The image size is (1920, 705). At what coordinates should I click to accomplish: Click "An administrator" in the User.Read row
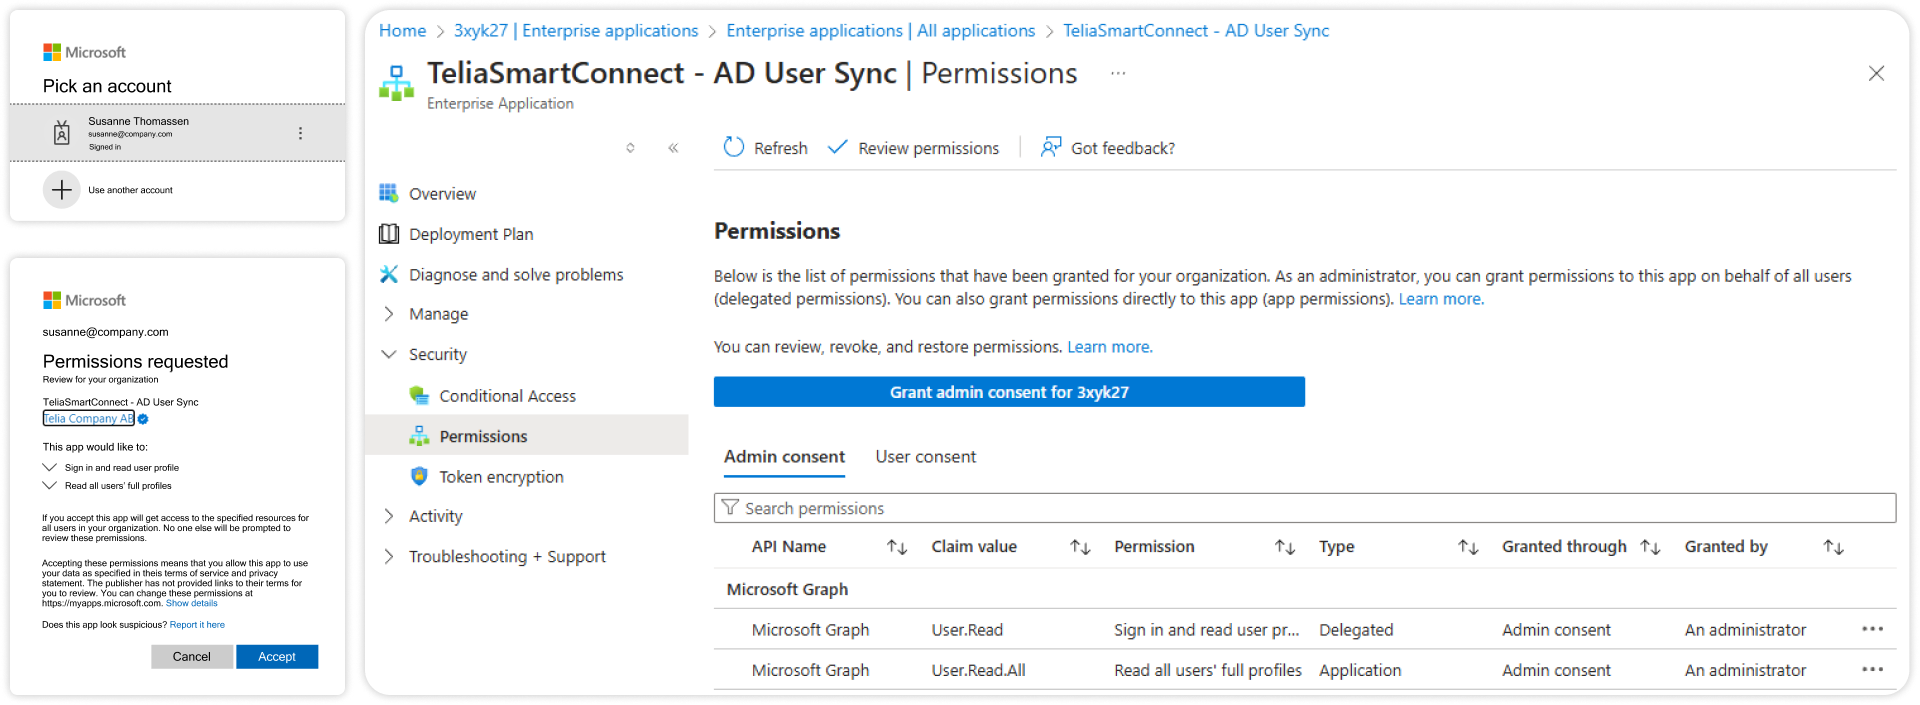pyautogui.click(x=1745, y=630)
